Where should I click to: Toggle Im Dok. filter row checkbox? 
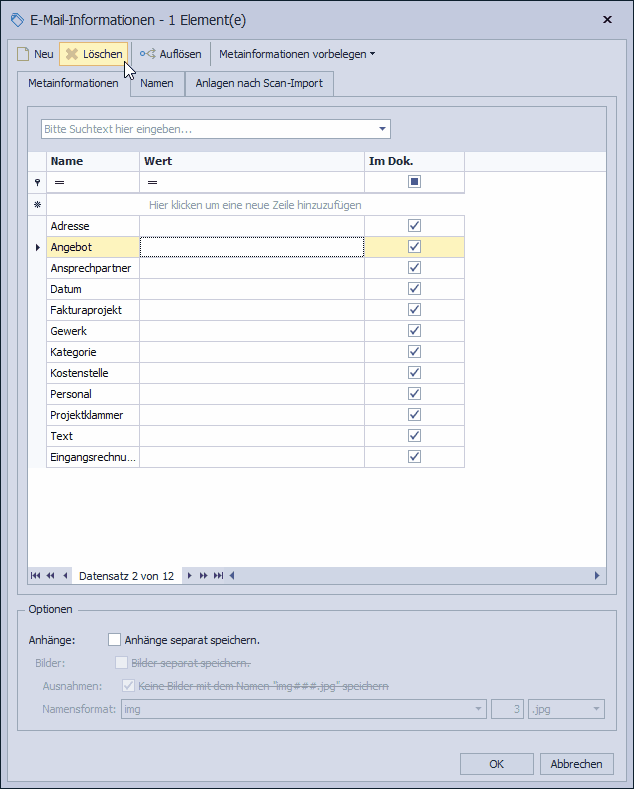click(414, 182)
